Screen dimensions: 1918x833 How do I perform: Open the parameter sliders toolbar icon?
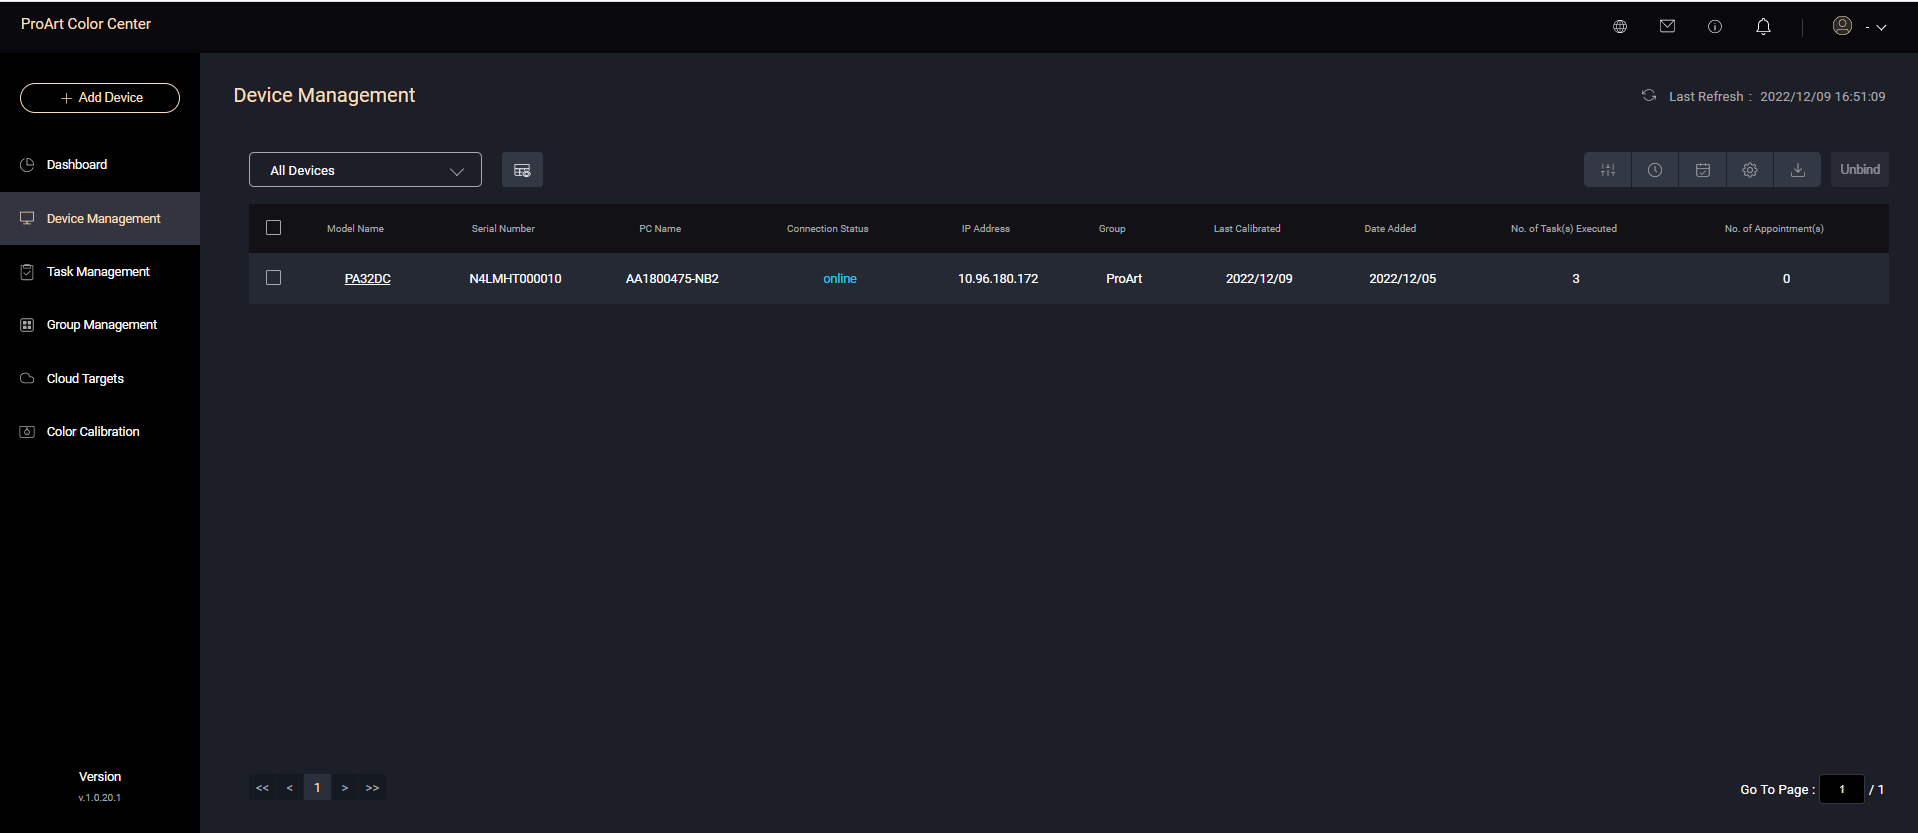(x=1608, y=170)
